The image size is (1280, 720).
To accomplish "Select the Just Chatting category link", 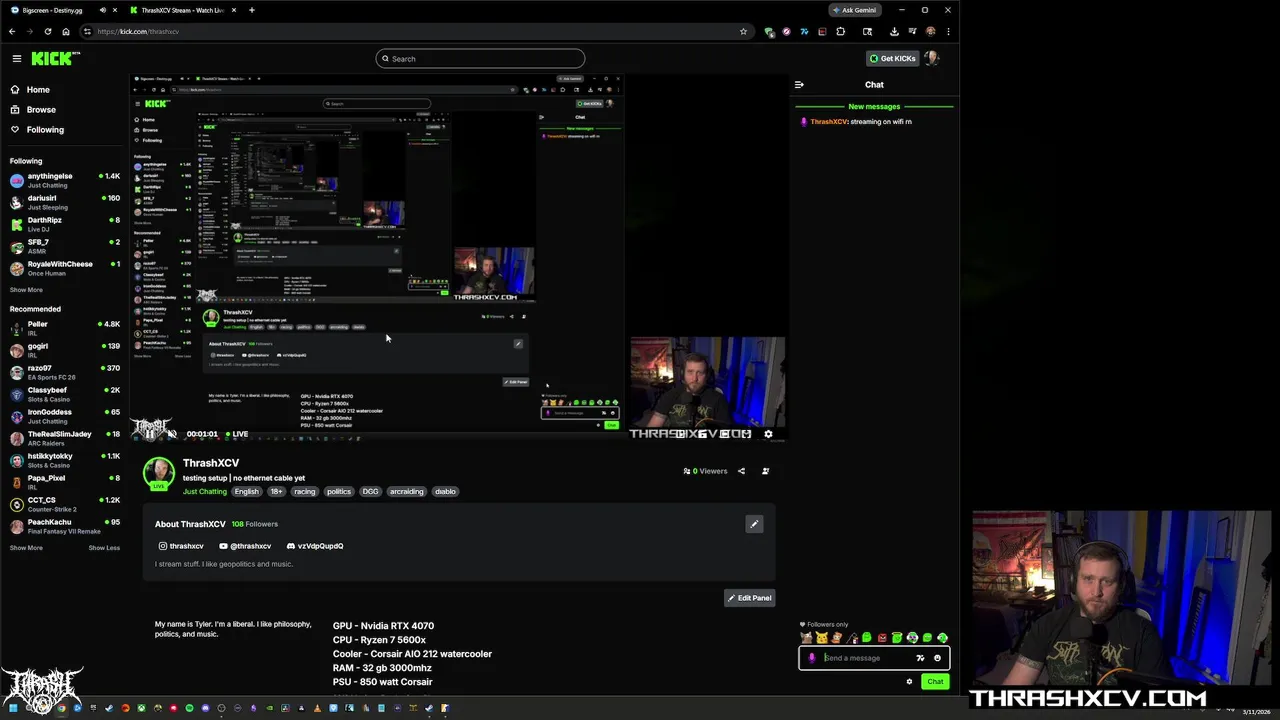I will click(x=205, y=492).
